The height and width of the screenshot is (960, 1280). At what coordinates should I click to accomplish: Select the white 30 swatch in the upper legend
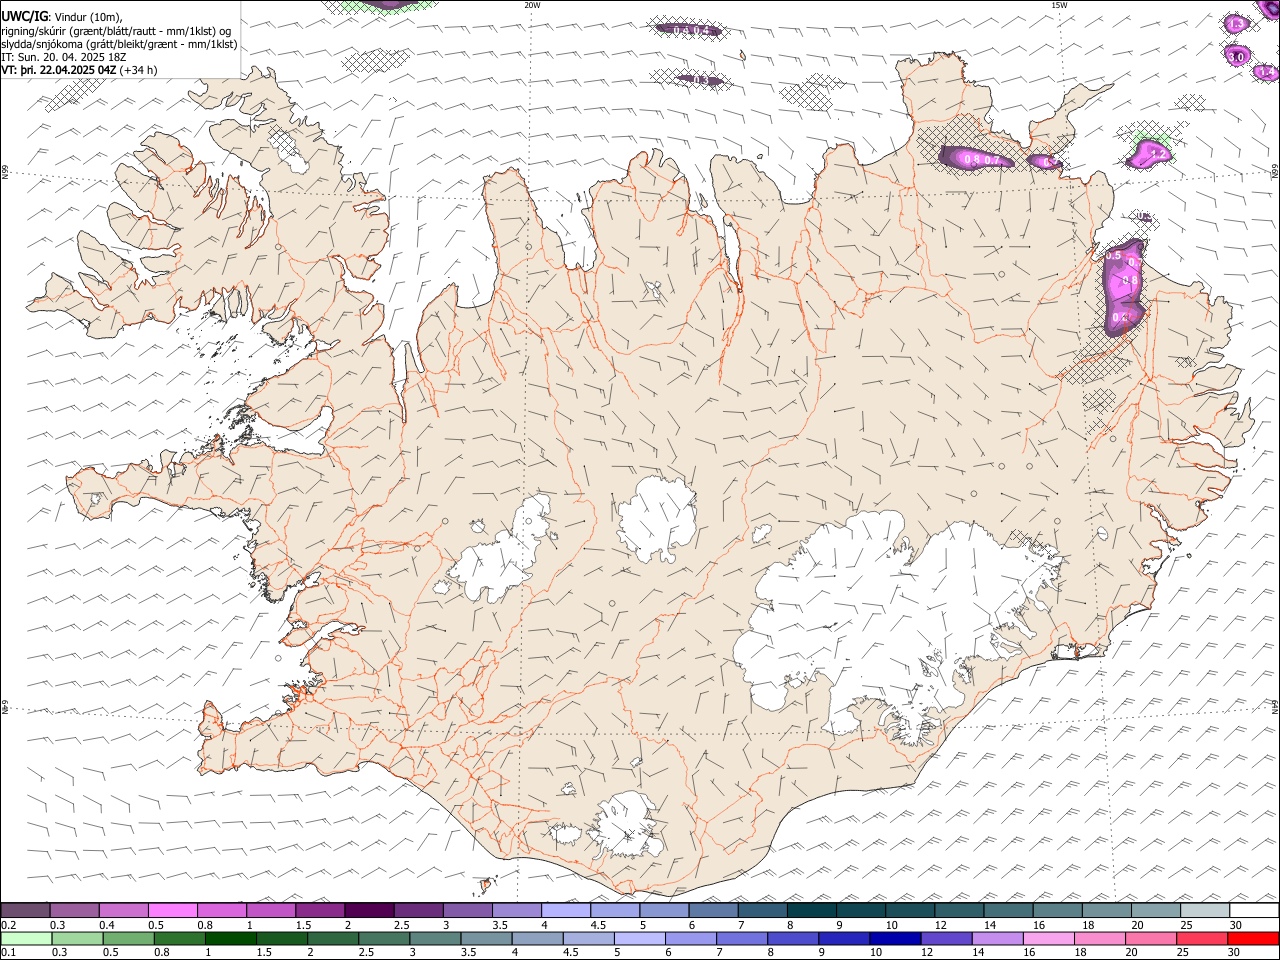tap(1254, 911)
